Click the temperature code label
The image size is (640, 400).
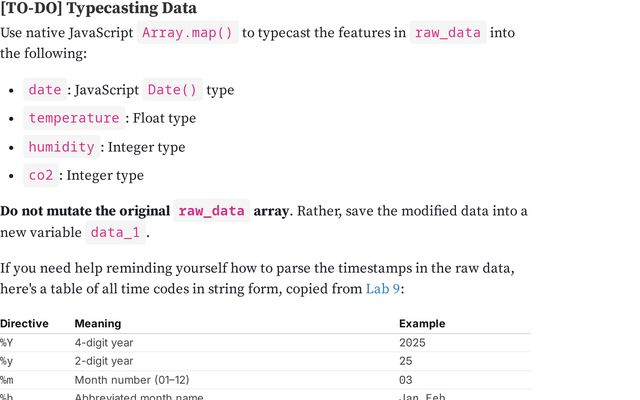tap(74, 118)
